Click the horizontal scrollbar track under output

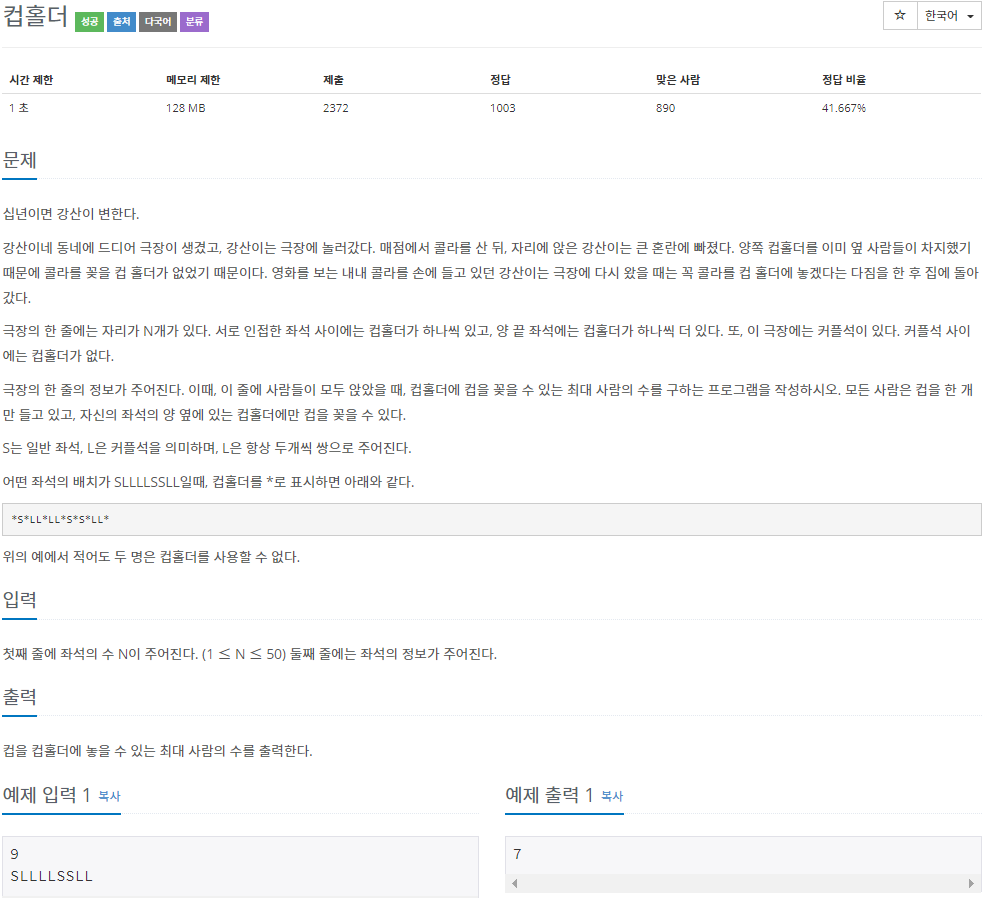(x=743, y=884)
